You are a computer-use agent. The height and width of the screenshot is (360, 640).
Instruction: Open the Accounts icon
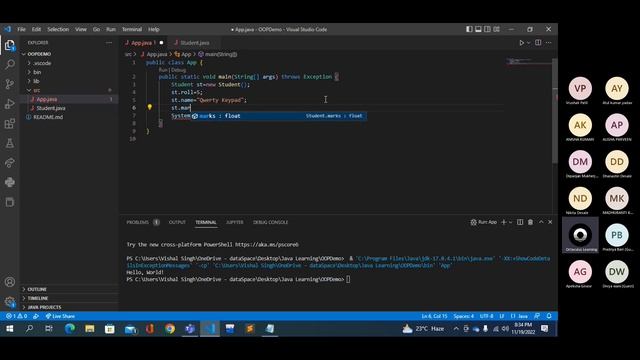pos(10,282)
